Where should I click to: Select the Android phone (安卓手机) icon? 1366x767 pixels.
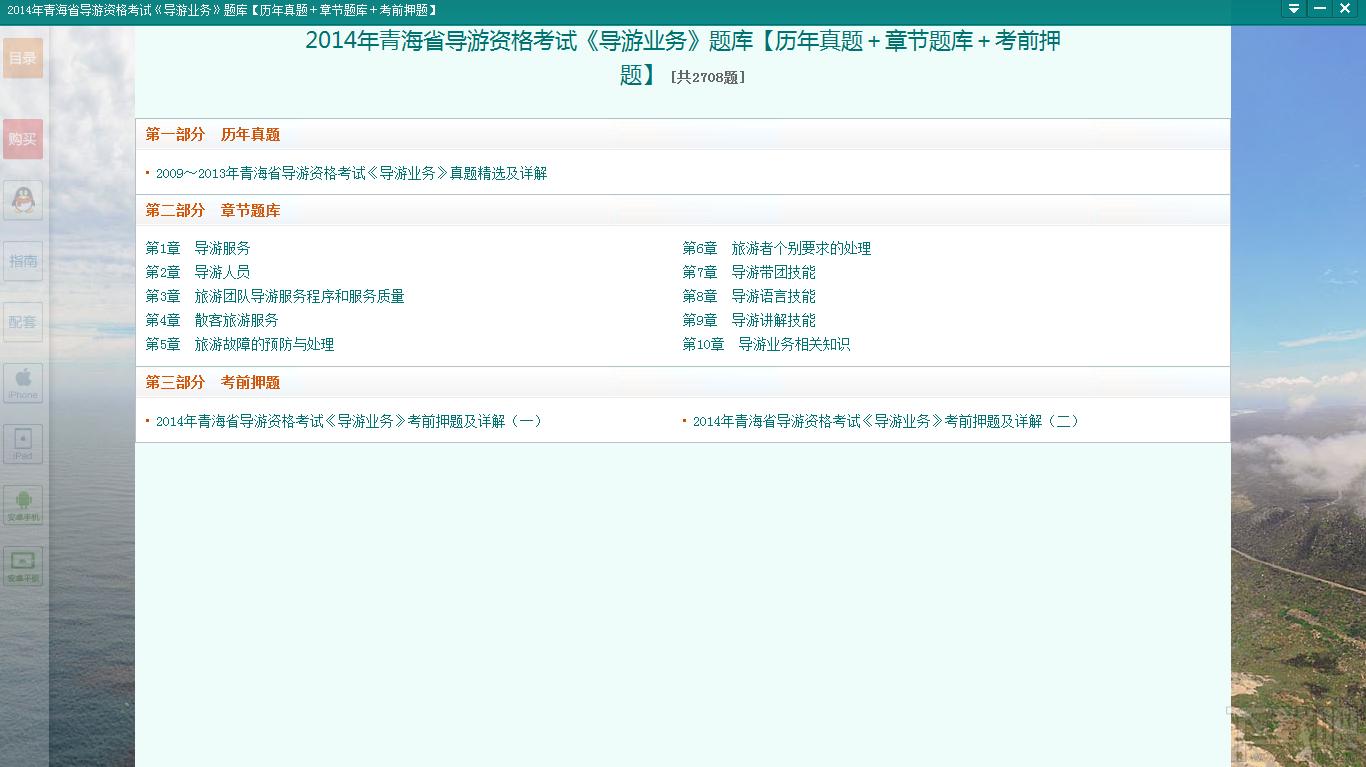23,505
